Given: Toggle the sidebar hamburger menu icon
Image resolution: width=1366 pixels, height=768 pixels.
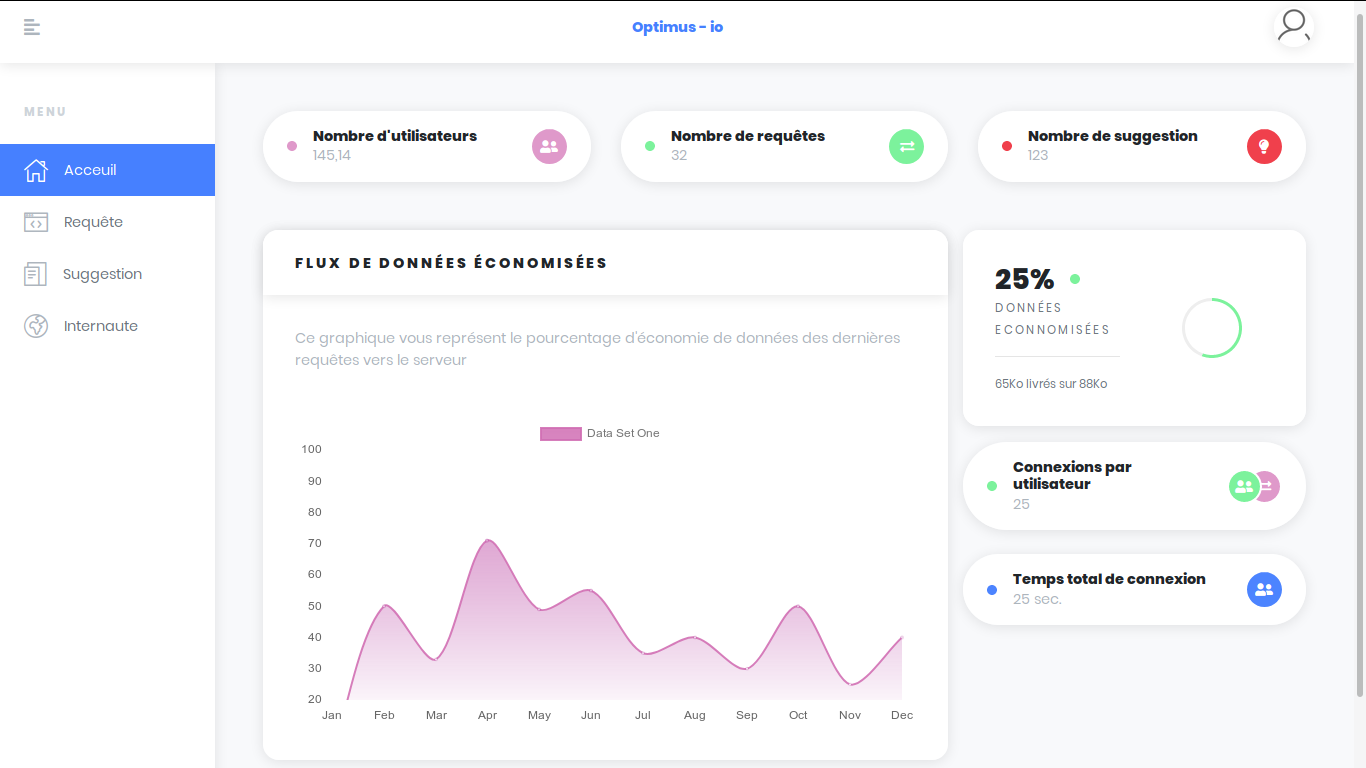Looking at the screenshot, I should pos(32,27).
